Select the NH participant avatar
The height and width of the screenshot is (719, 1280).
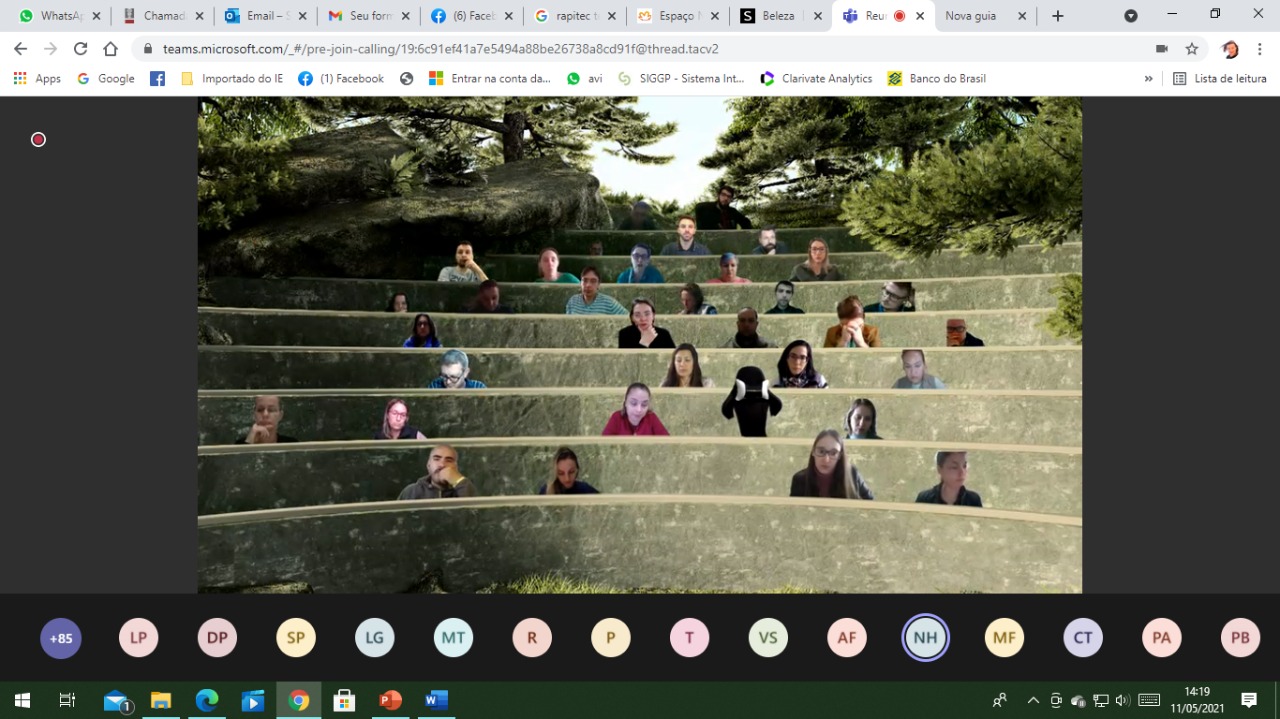coord(925,638)
